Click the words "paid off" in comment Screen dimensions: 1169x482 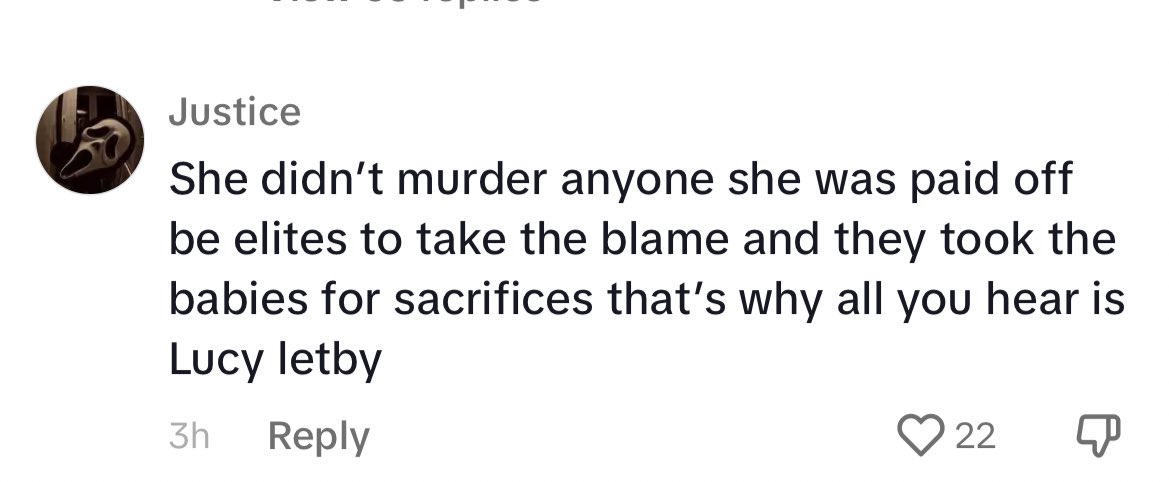pos(991,180)
